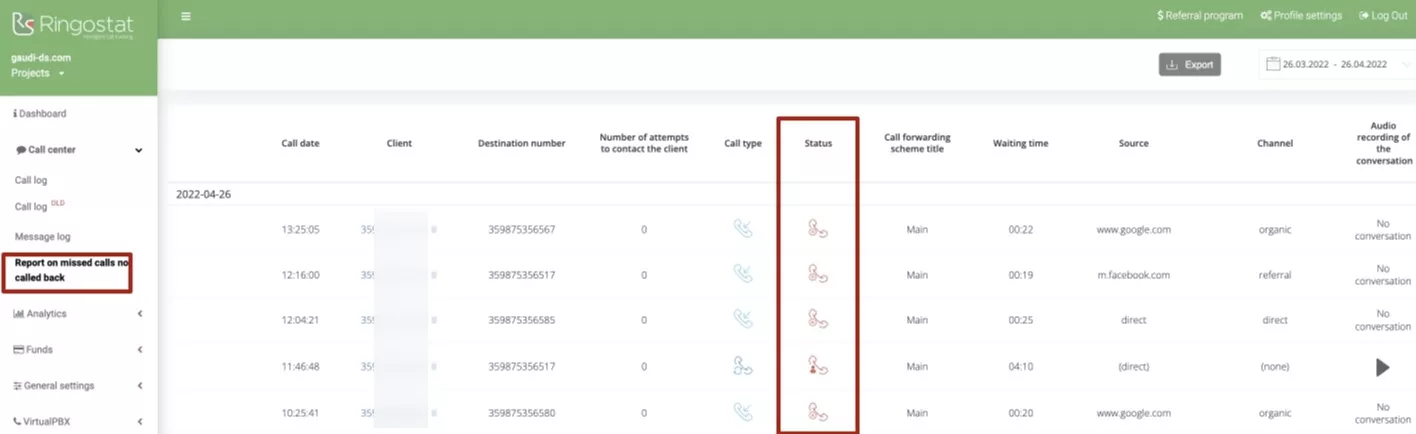Click the Source column header
This screenshot has width=1416, height=434.
[x=1133, y=143]
